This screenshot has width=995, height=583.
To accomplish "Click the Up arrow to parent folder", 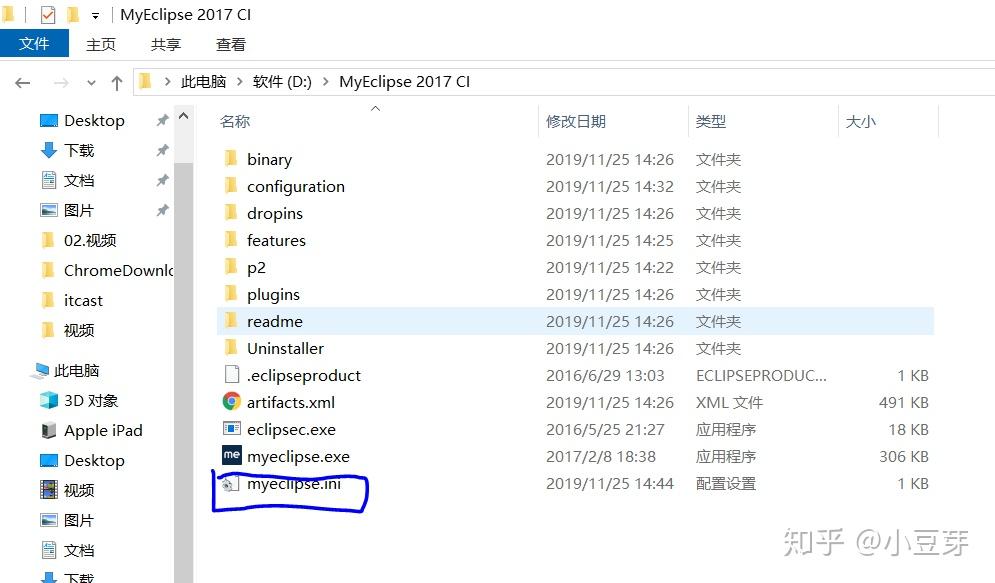I will pos(117,82).
